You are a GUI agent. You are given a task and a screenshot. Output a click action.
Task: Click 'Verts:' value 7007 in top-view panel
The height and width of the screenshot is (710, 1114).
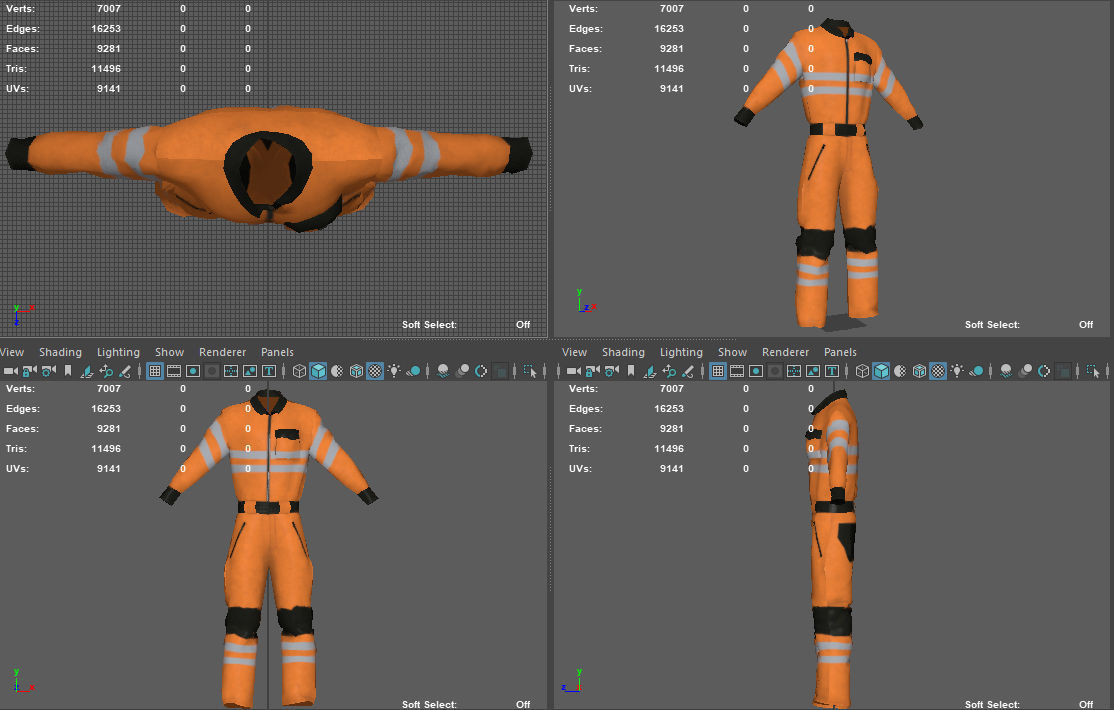point(109,9)
